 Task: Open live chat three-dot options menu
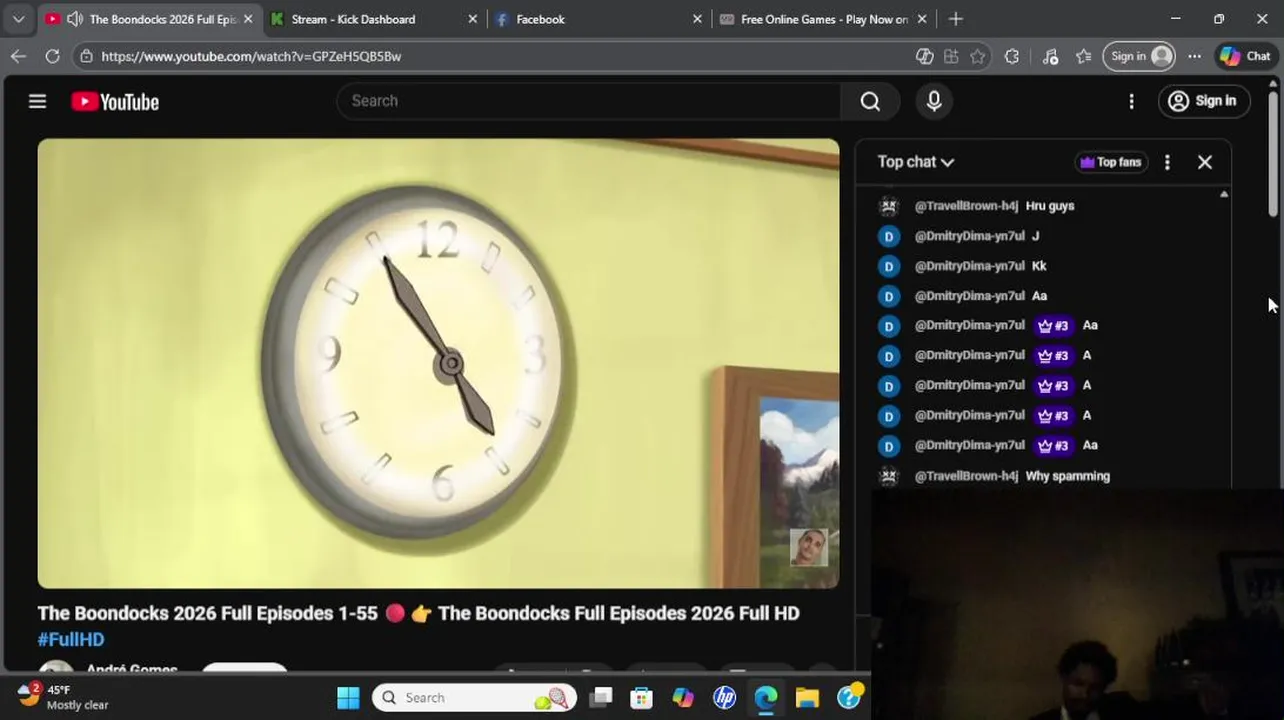[1167, 162]
